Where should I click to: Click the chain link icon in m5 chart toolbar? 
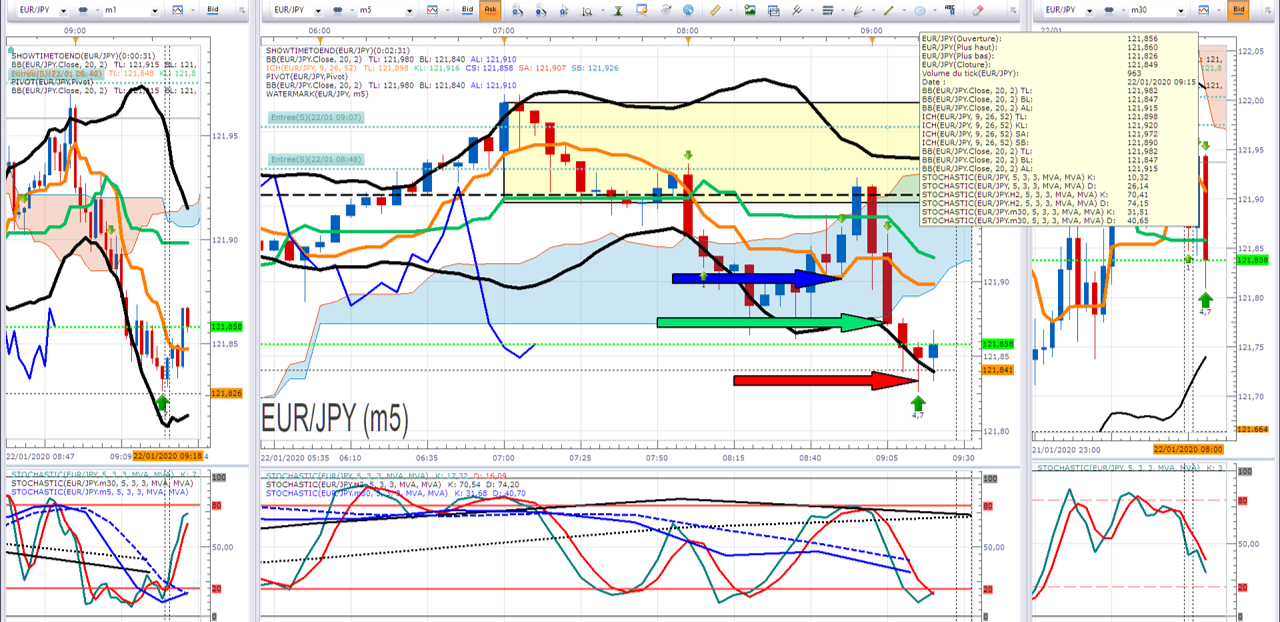click(x=337, y=10)
